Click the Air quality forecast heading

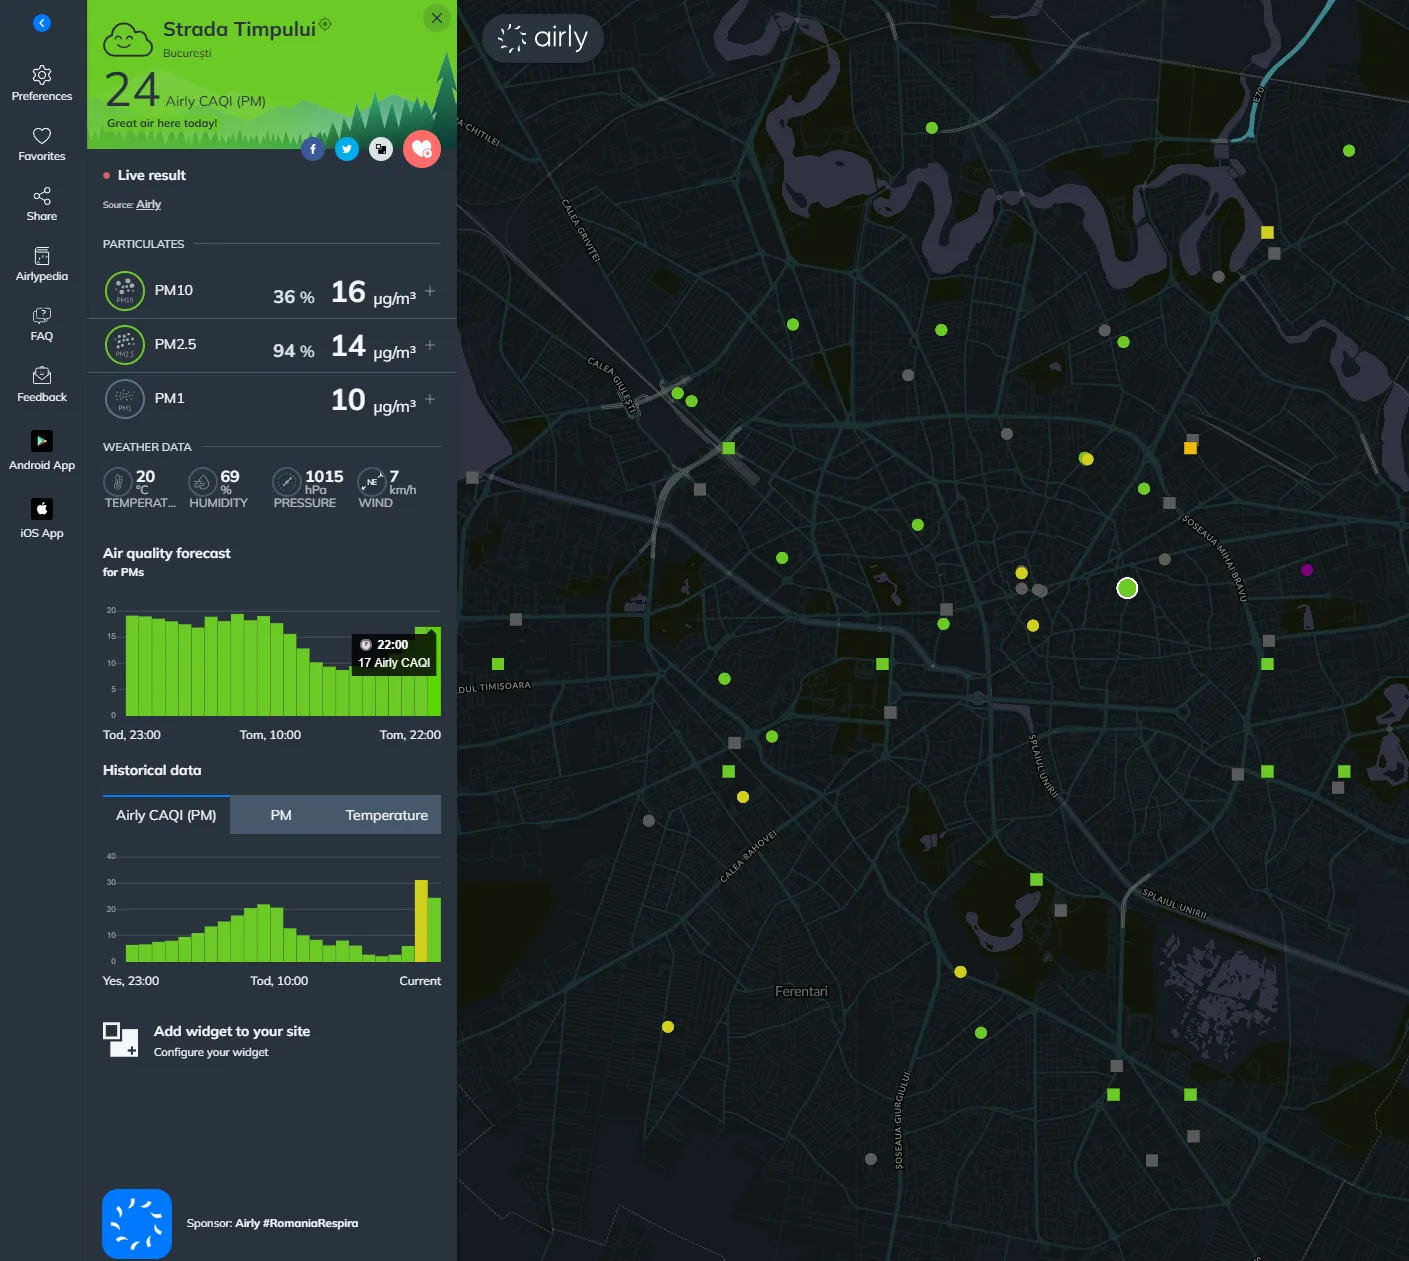point(167,553)
